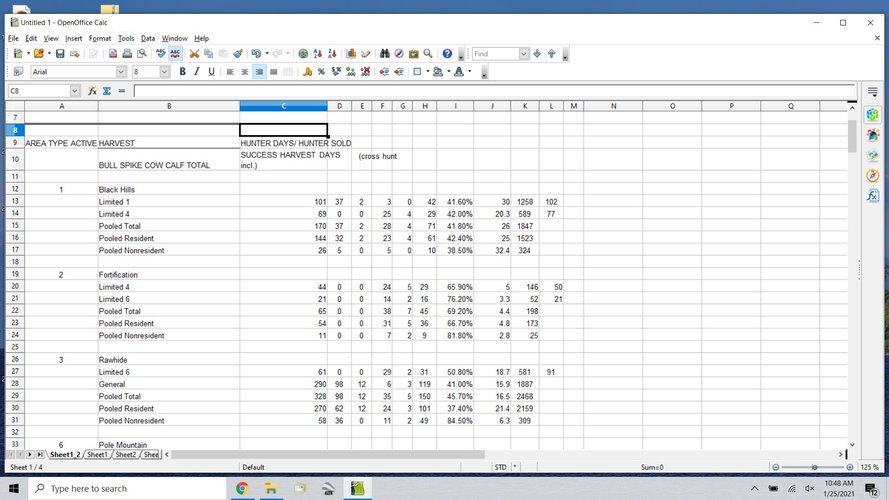
Task: Open the Format menu
Action: (x=100, y=38)
